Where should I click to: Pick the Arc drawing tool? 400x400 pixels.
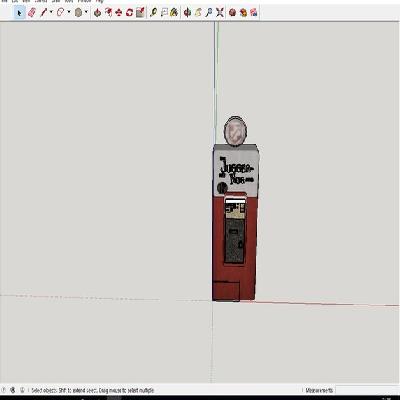[x=60, y=13]
